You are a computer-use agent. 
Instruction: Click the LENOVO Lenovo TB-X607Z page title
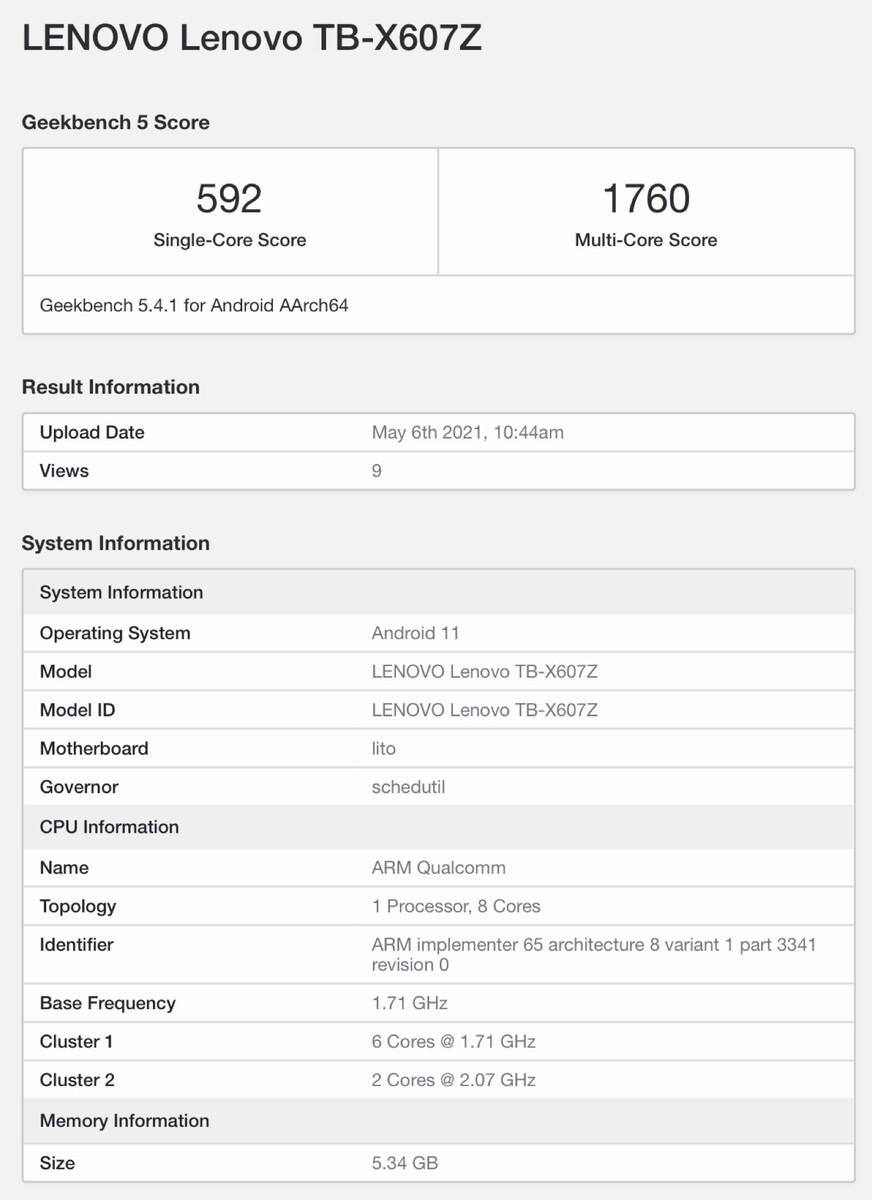251,38
